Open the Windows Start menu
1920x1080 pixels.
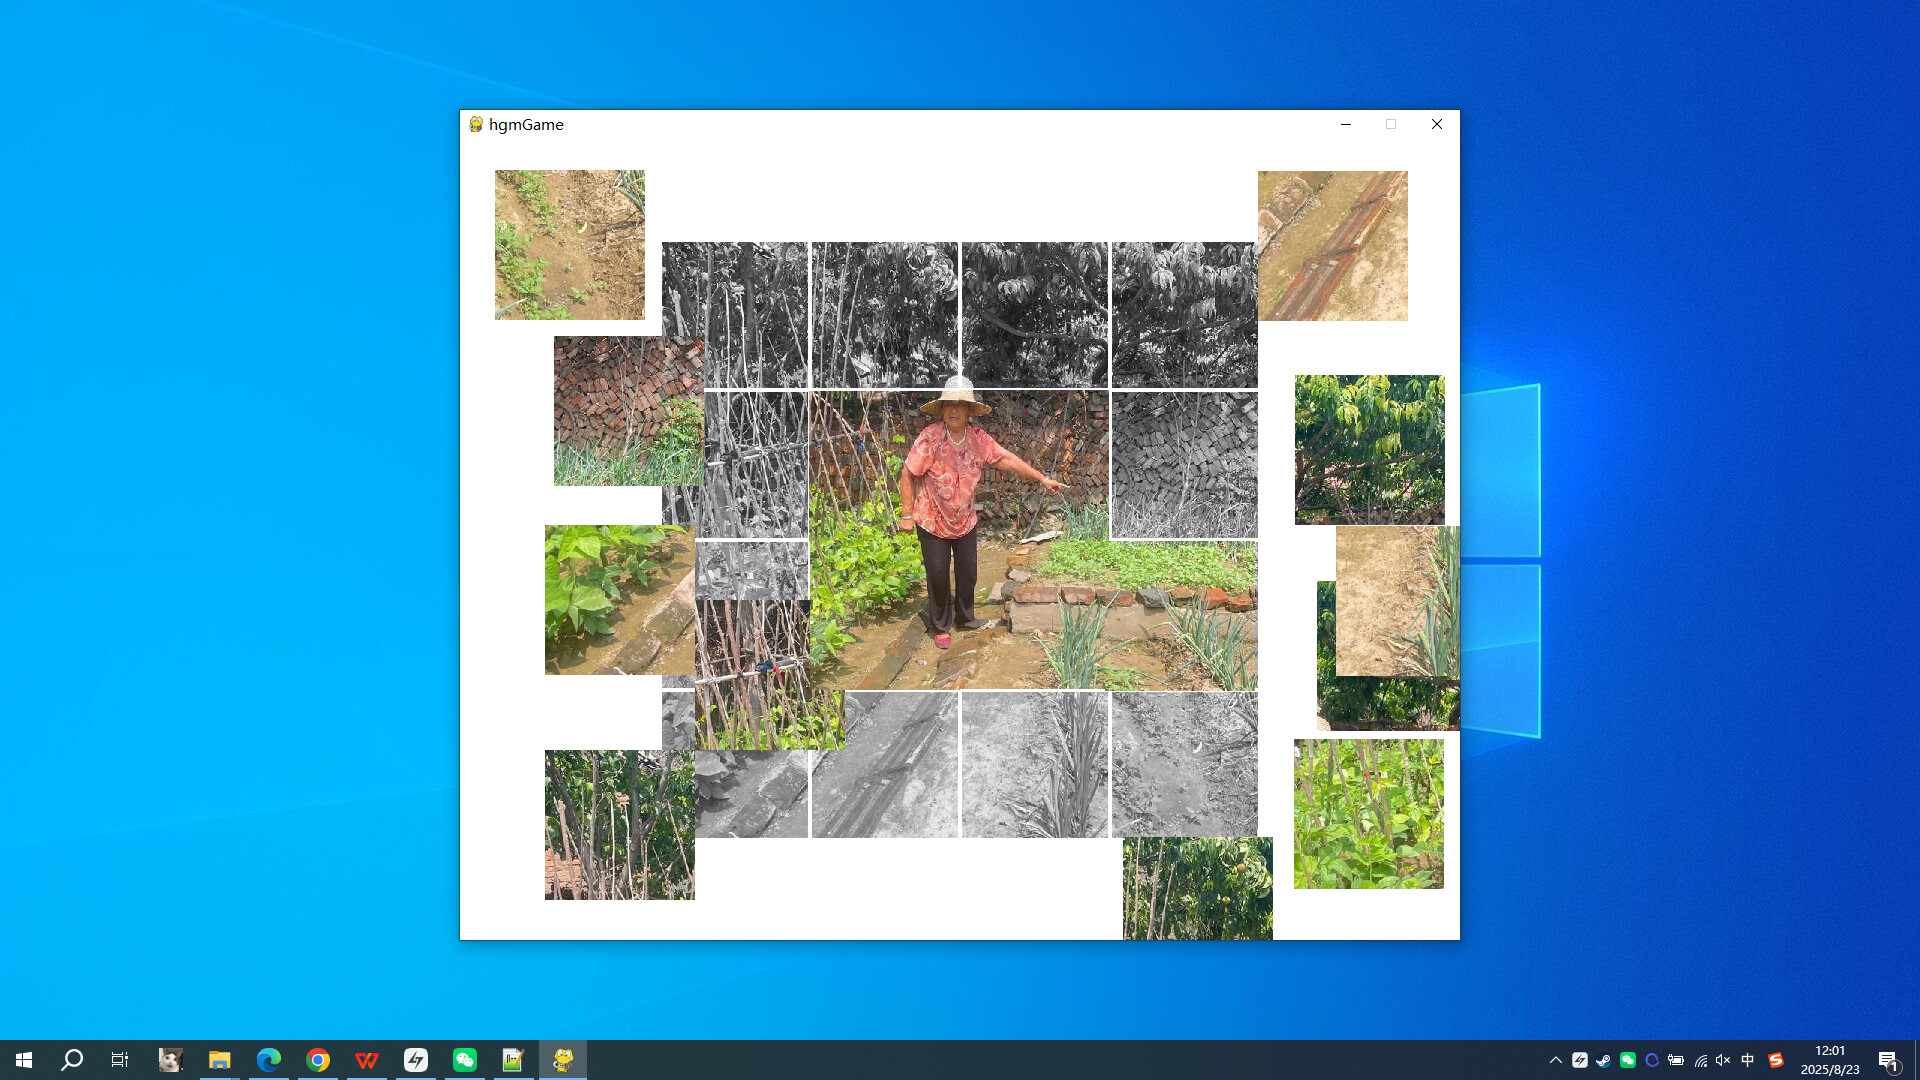pyautogui.click(x=24, y=1060)
